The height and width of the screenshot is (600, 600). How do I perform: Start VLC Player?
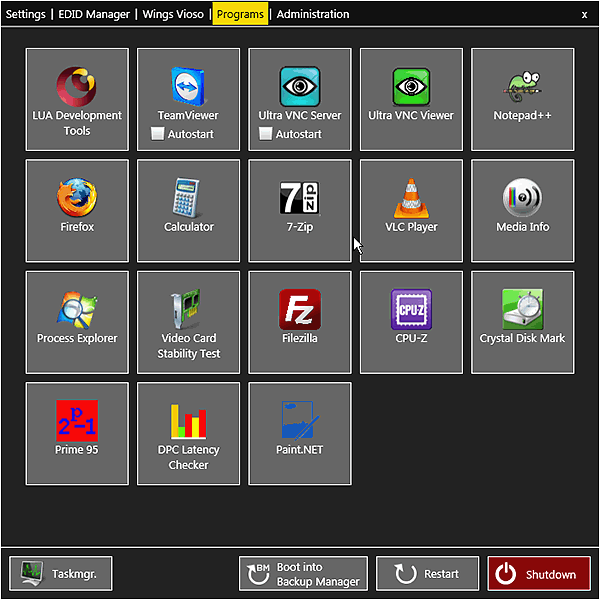(411, 211)
